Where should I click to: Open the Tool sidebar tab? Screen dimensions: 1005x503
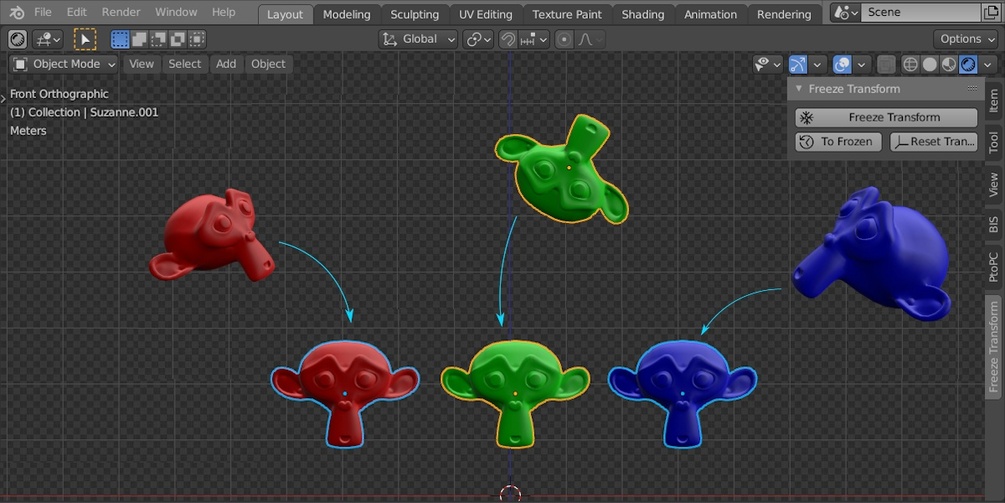tap(993, 142)
